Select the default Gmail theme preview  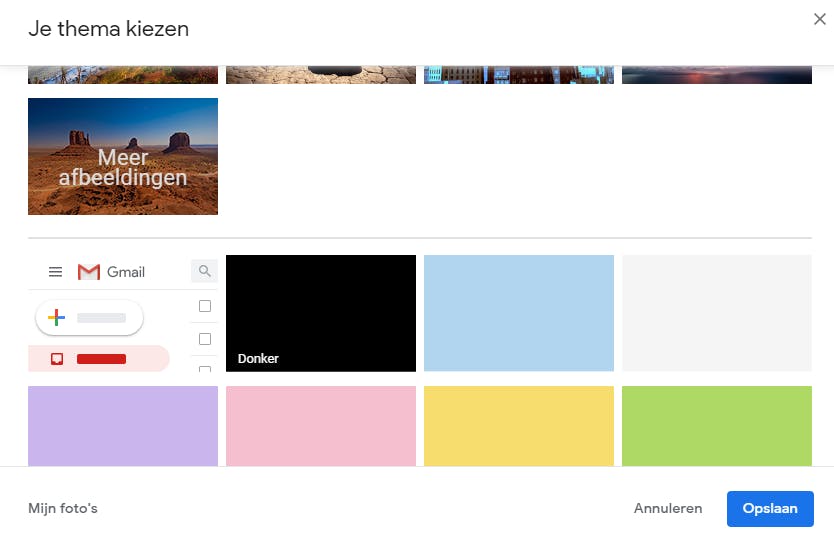point(123,313)
